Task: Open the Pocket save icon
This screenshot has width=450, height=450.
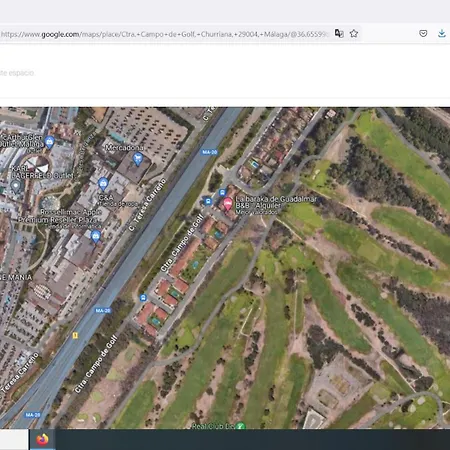Action: coord(423,33)
